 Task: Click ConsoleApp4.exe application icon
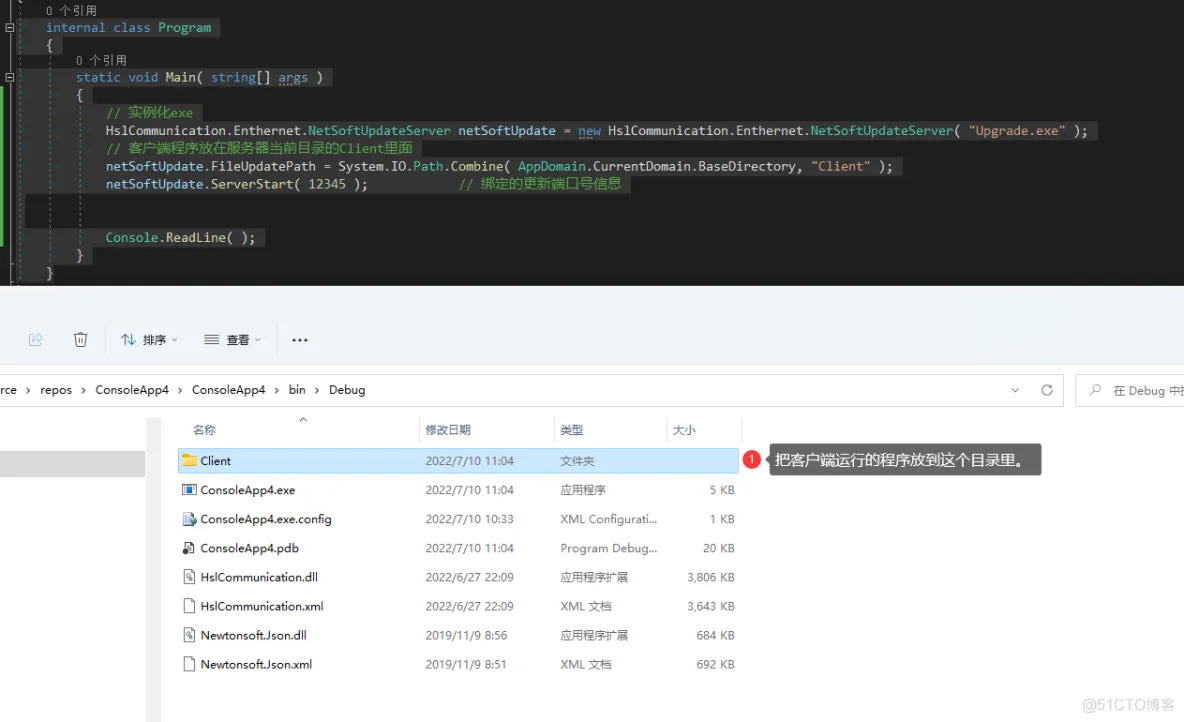click(190, 489)
